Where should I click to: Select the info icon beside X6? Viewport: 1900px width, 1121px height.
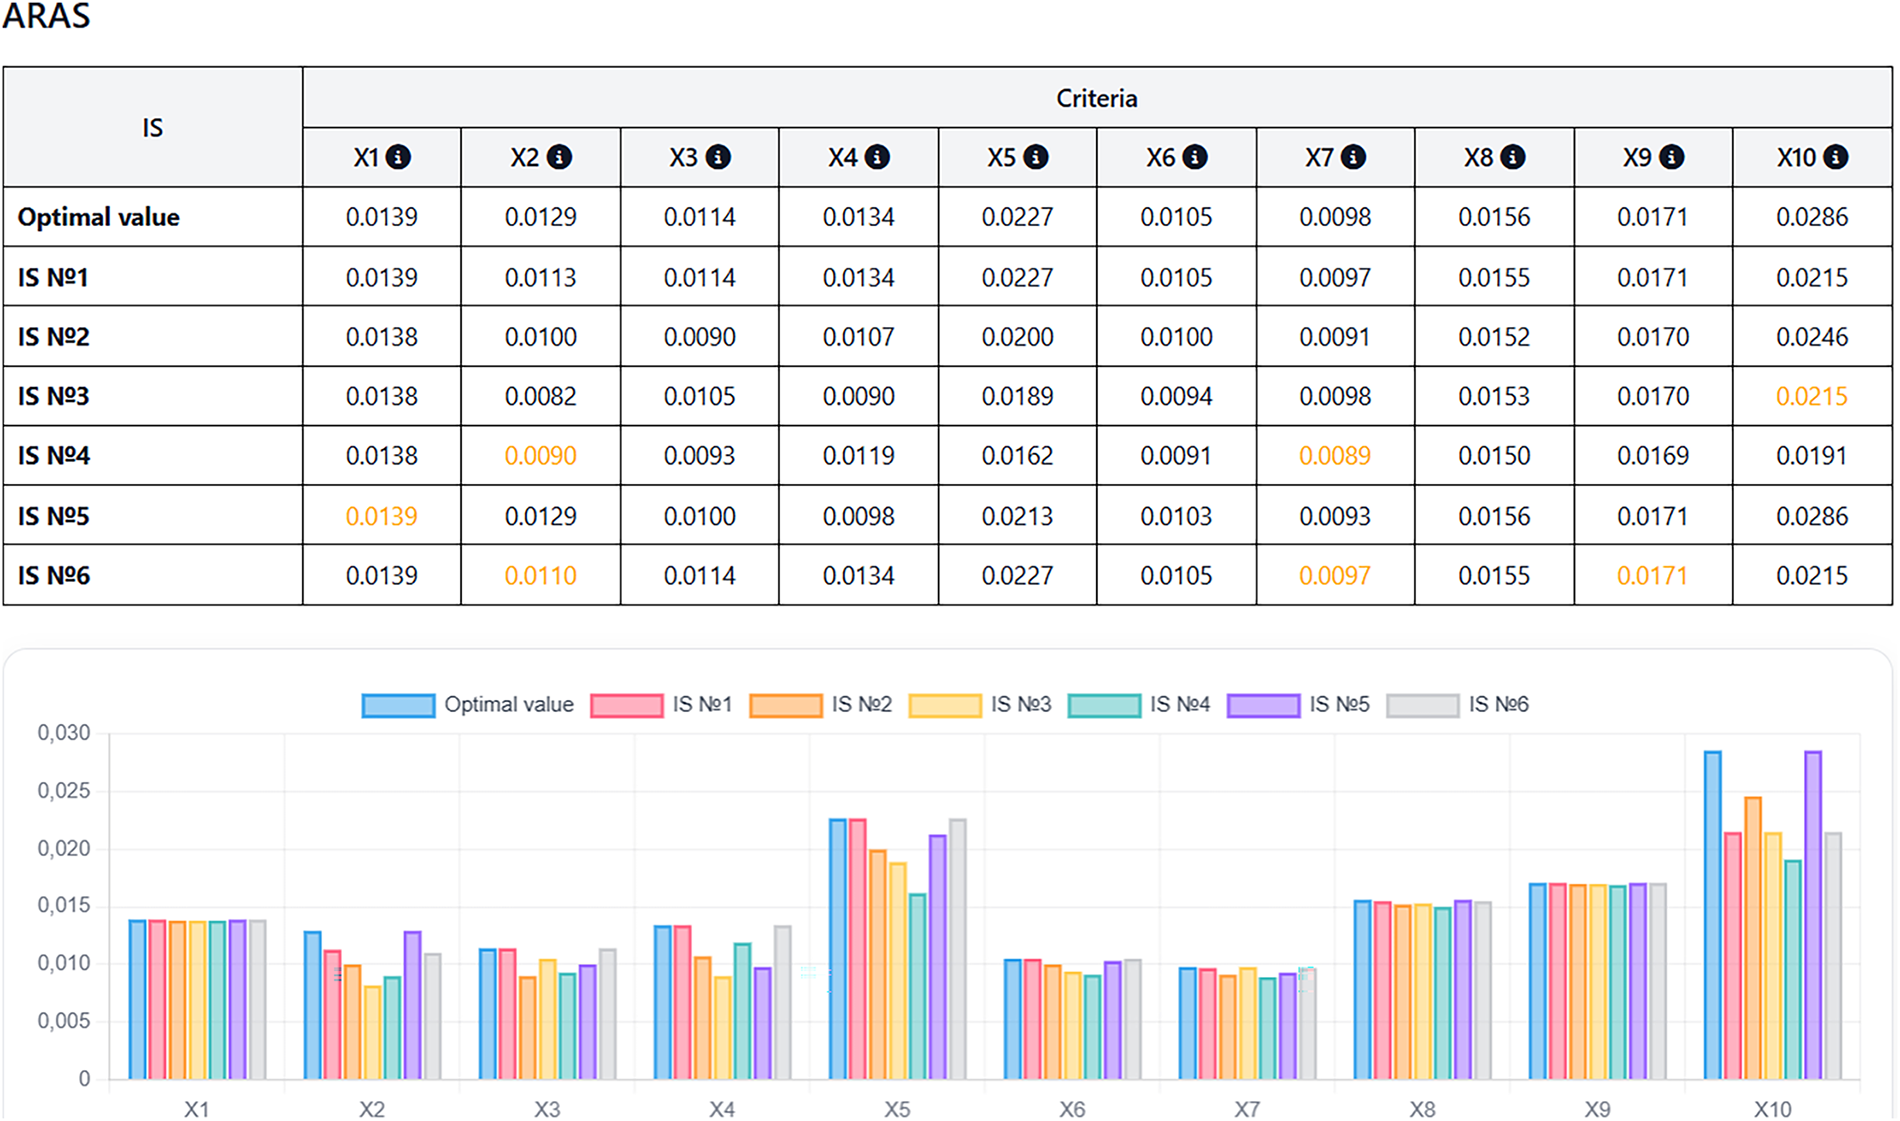pyautogui.click(x=1195, y=157)
